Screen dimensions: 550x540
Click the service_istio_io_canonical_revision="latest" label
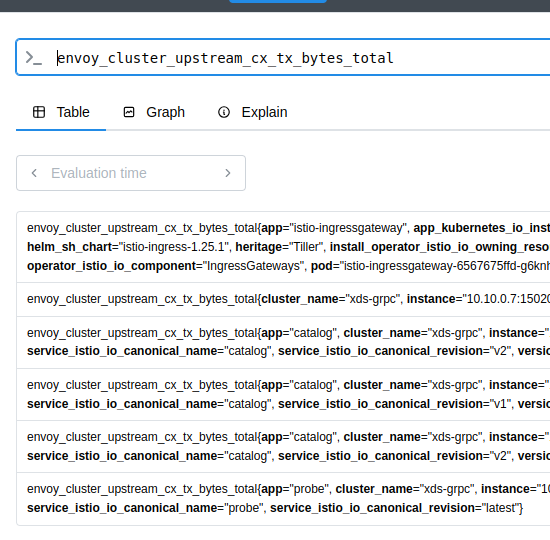tap(395, 508)
